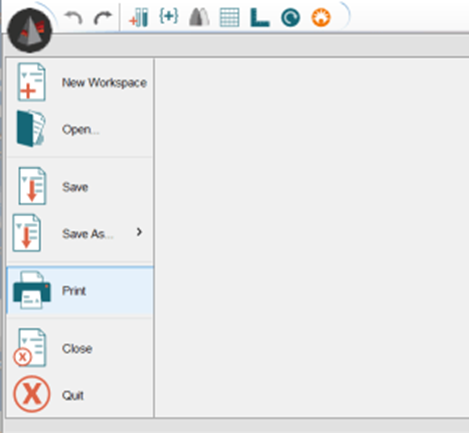Quit the application from the menu
Image resolution: width=469 pixels, height=433 pixels.
point(80,395)
